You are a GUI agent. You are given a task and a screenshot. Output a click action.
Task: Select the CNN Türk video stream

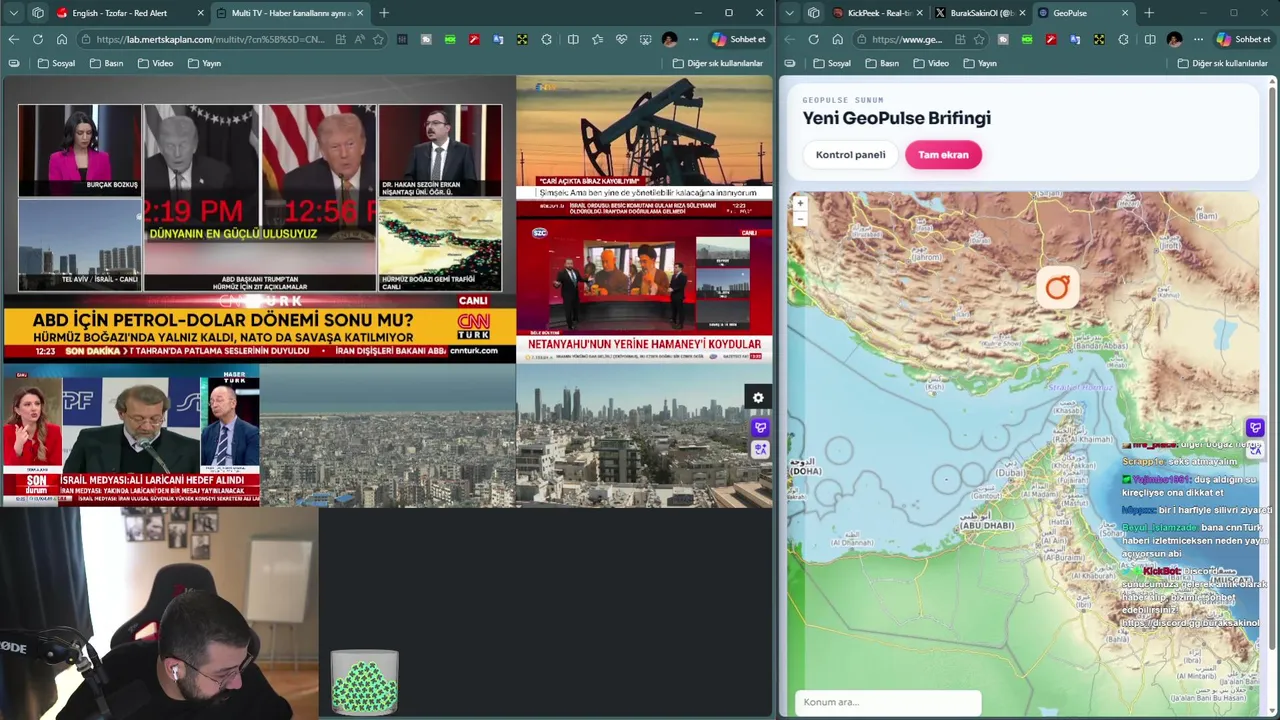click(260, 220)
